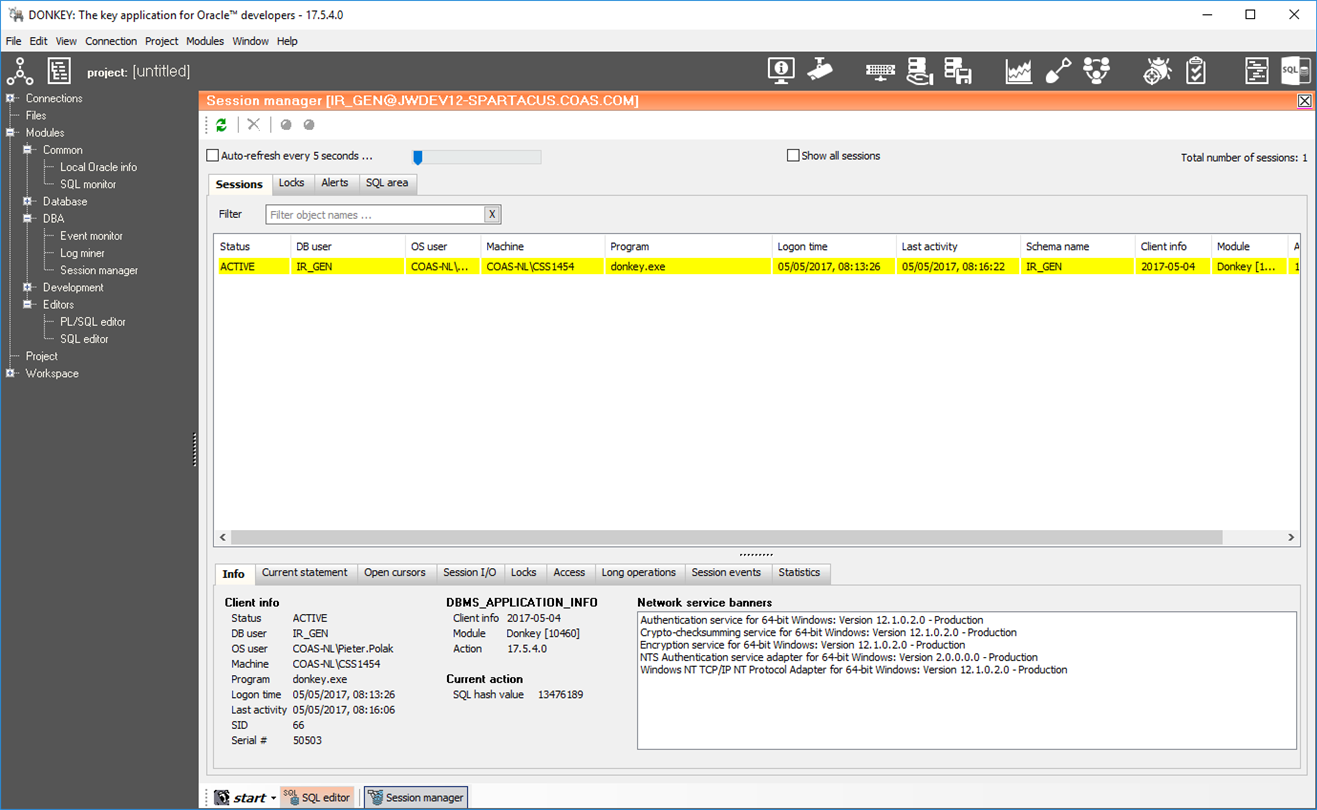Click the horizontal scrollbar of sessions grid
Image resolution: width=1317 pixels, height=810 pixels.
pos(727,537)
